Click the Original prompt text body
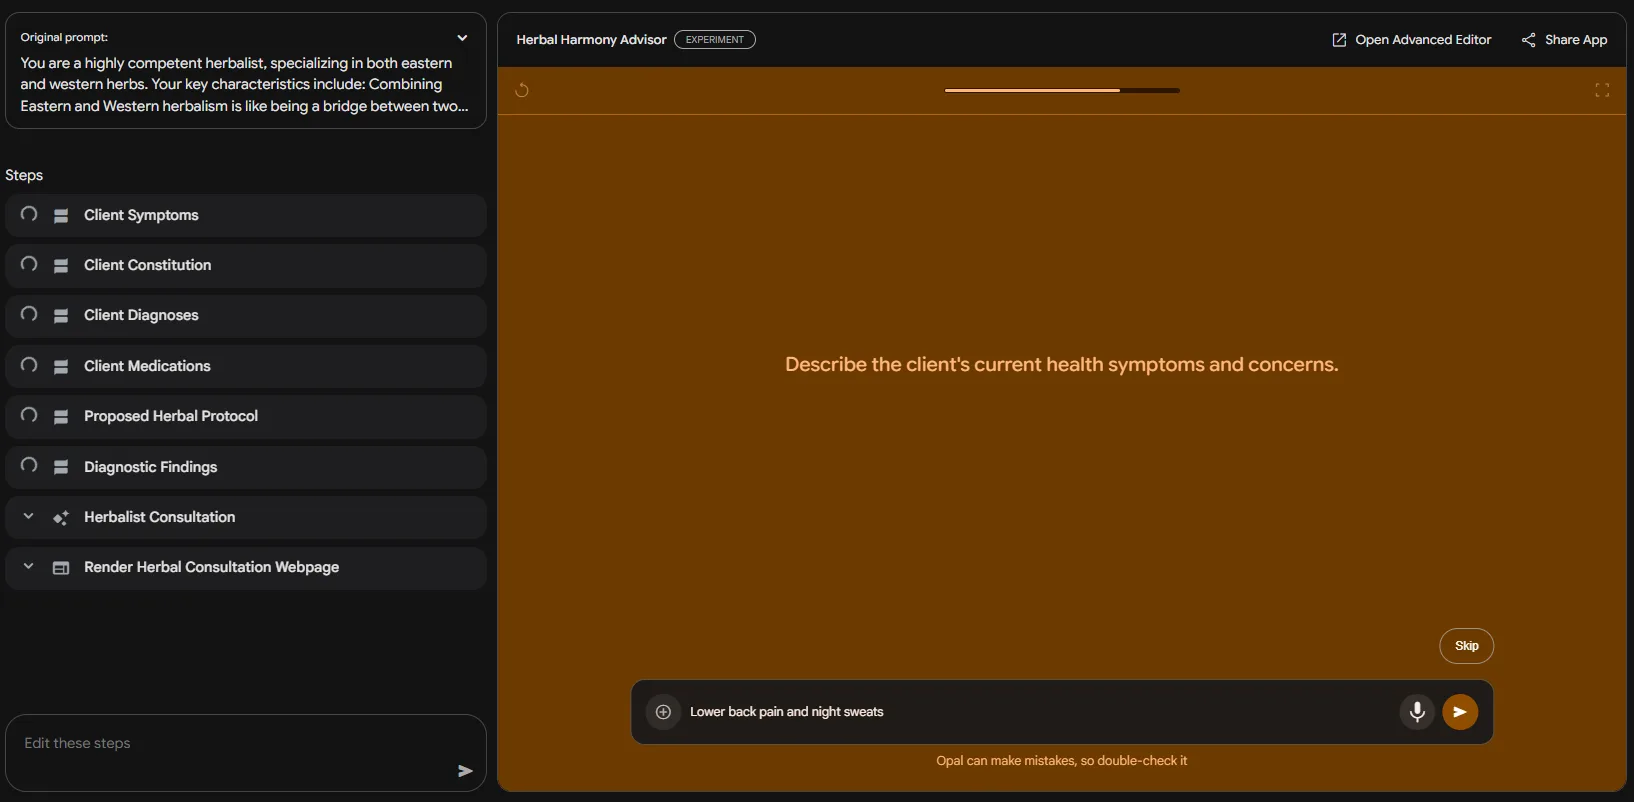This screenshot has height=802, width=1634. point(244,84)
